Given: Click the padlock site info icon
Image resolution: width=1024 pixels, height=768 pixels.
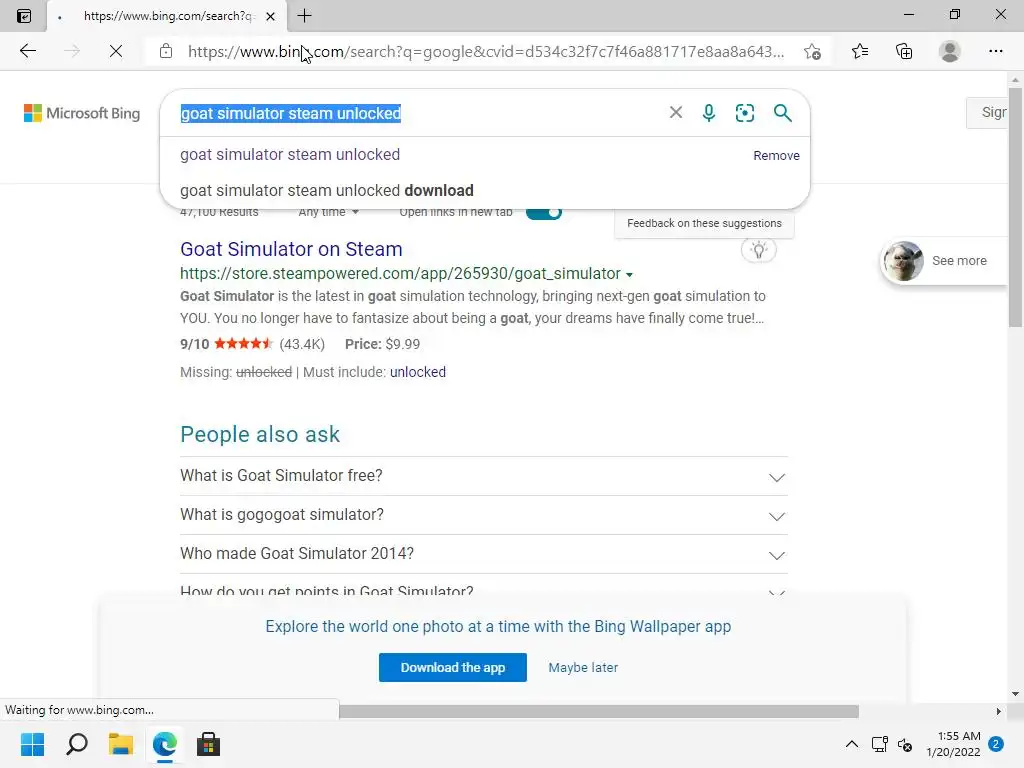Looking at the screenshot, I should (x=166, y=51).
